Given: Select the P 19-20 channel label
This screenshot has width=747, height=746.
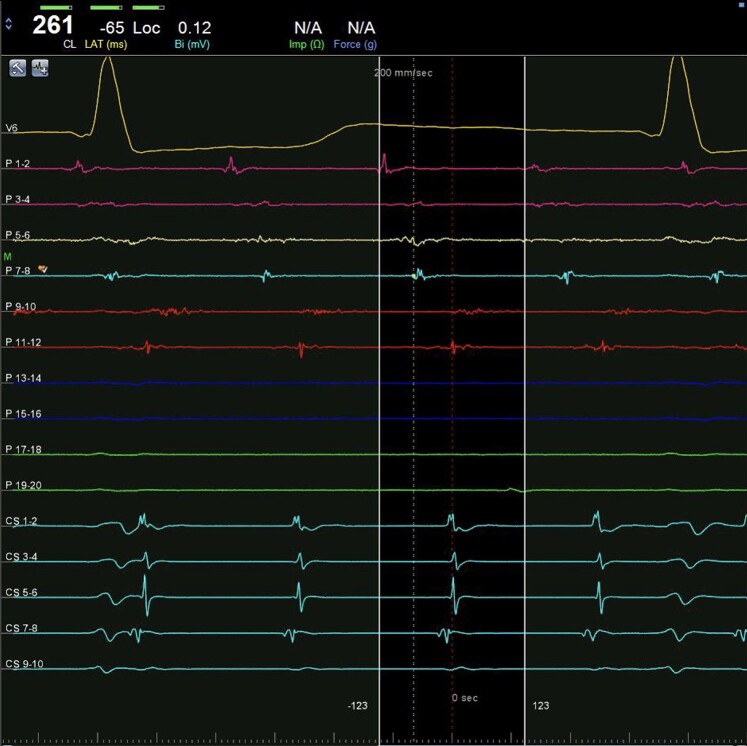Looking at the screenshot, I should pyautogui.click(x=23, y=485).
